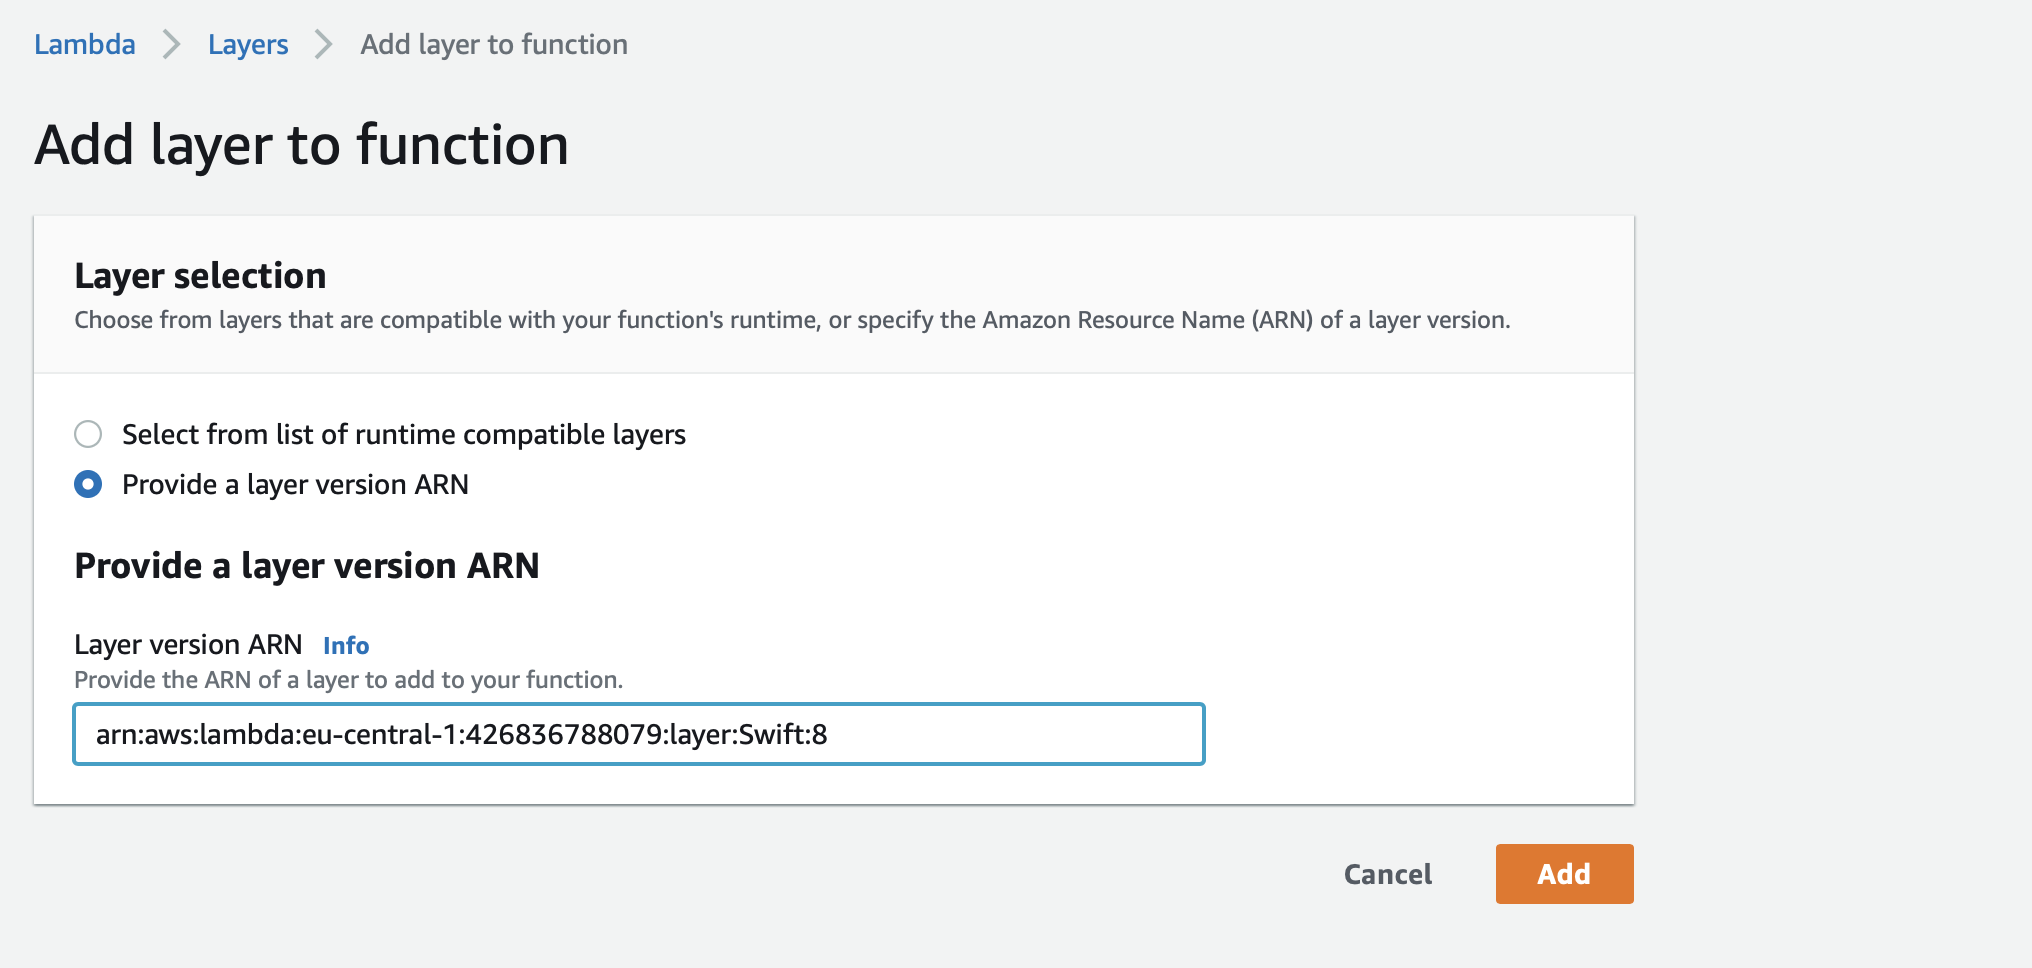Choose the 'Provide a layer version ARN' radio button
Viewport: 2032px width, 968px height.
[88, 485]
